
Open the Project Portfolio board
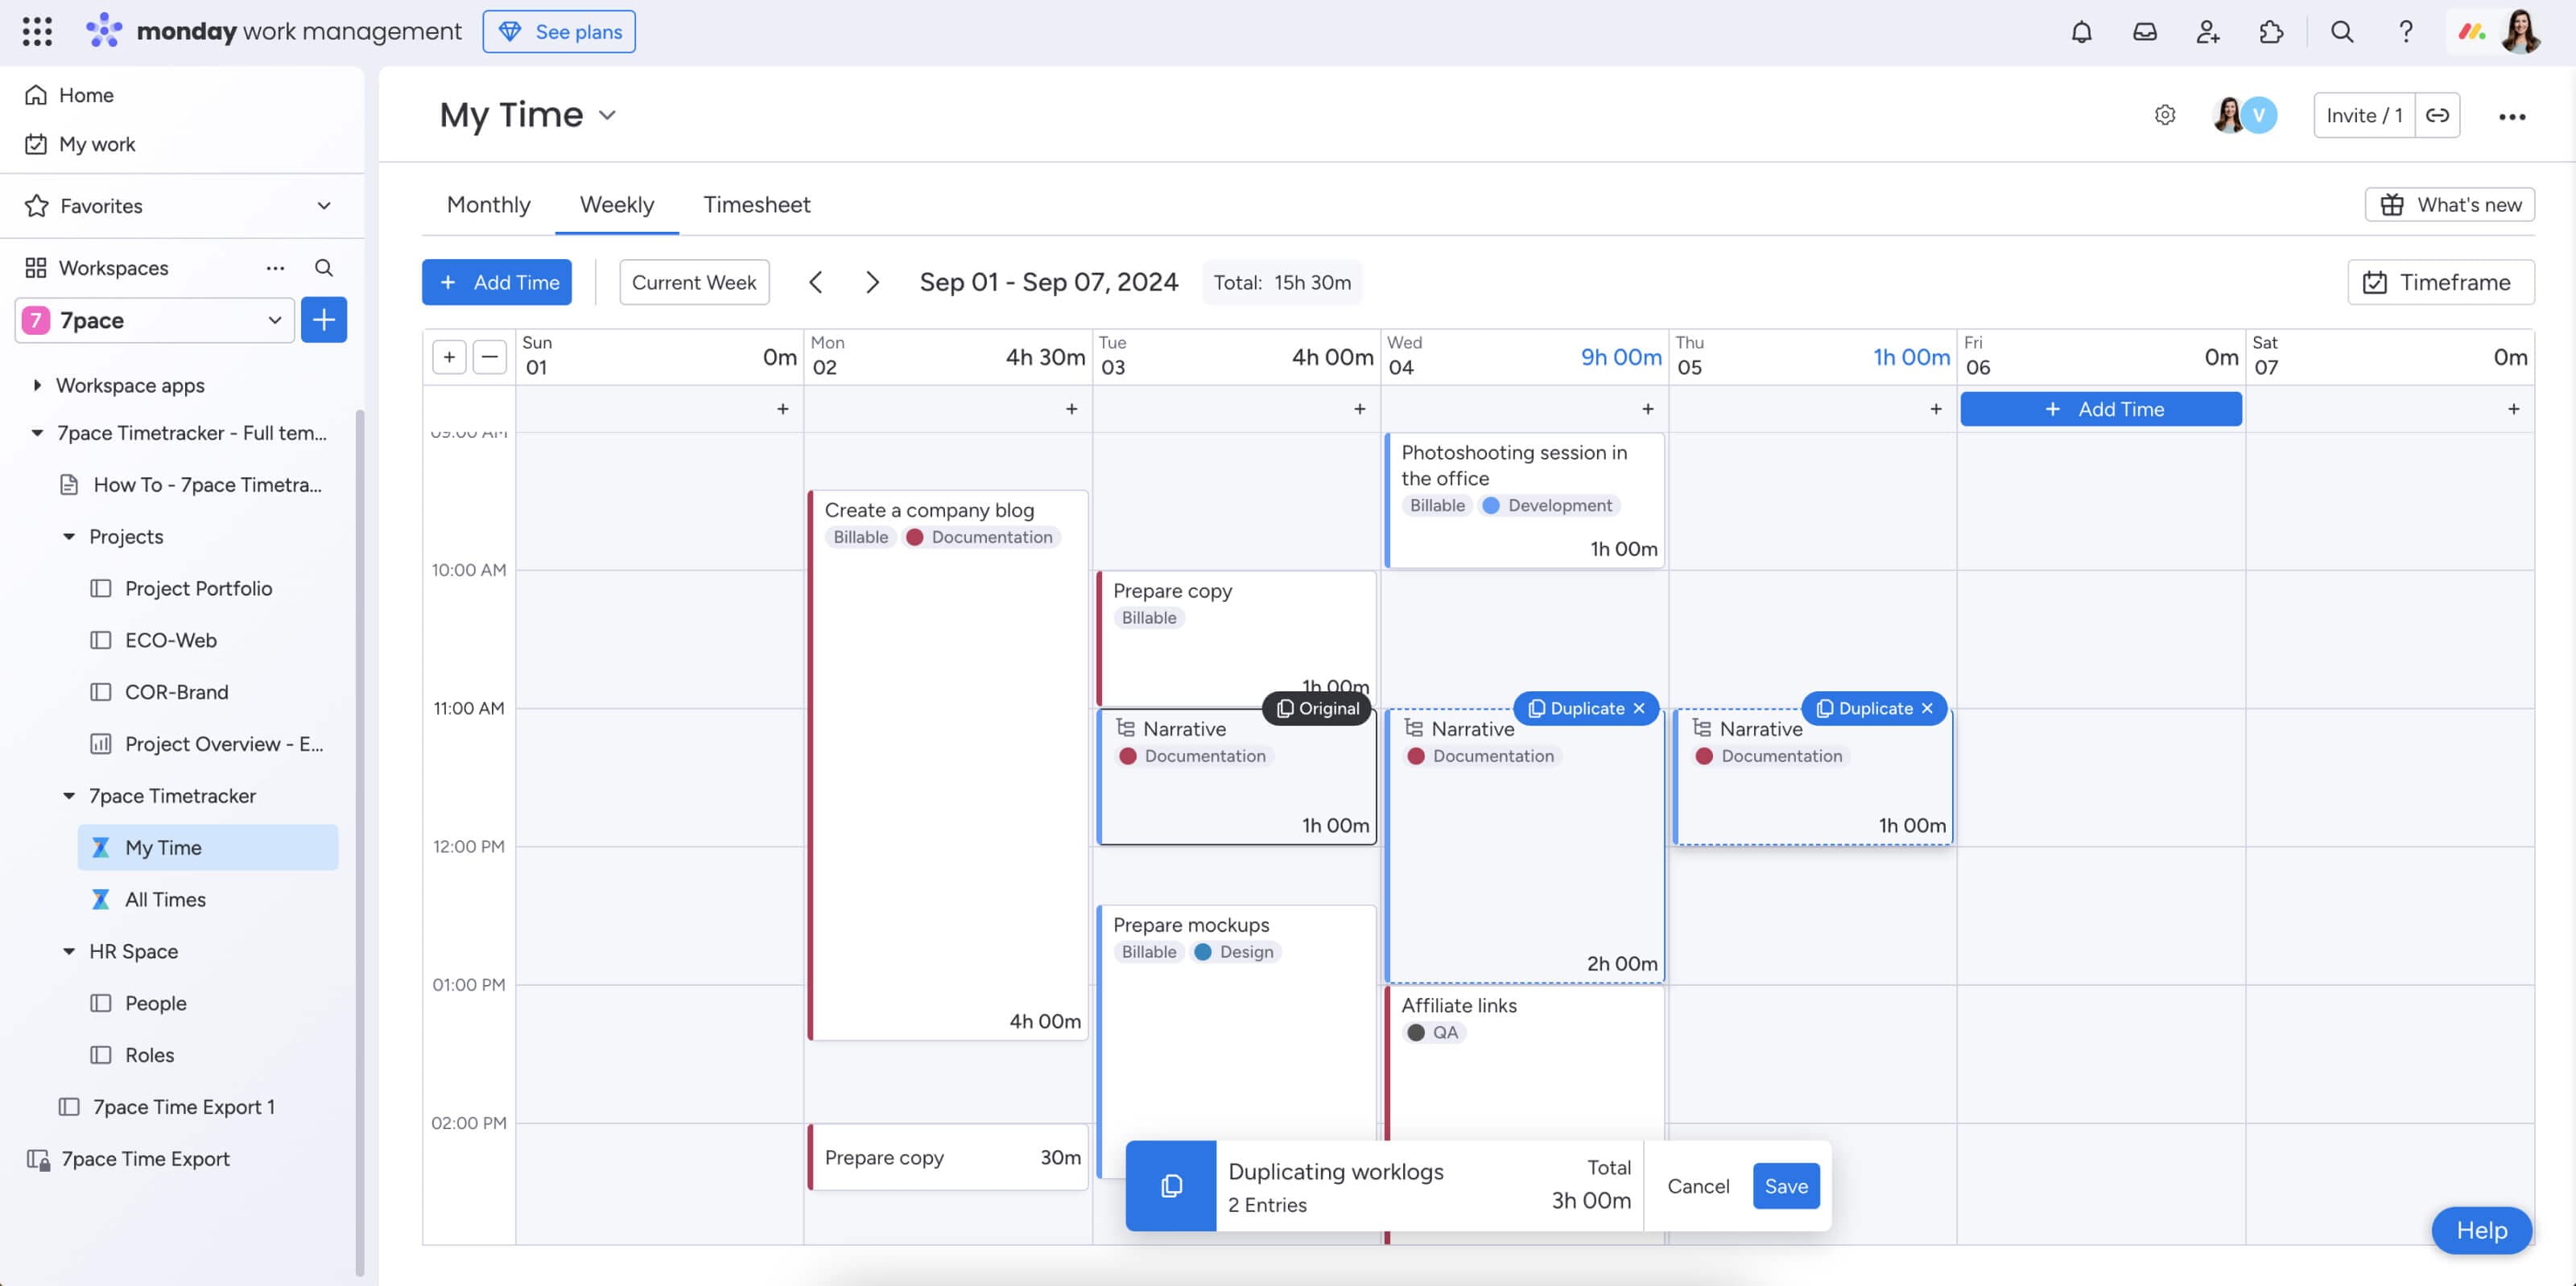click(198, 589)
